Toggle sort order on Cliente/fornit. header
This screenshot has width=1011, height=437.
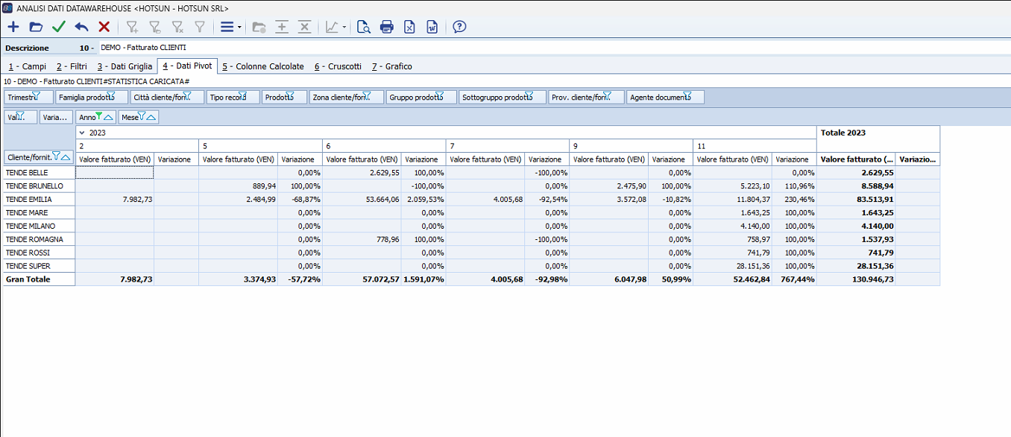point(66,158)
